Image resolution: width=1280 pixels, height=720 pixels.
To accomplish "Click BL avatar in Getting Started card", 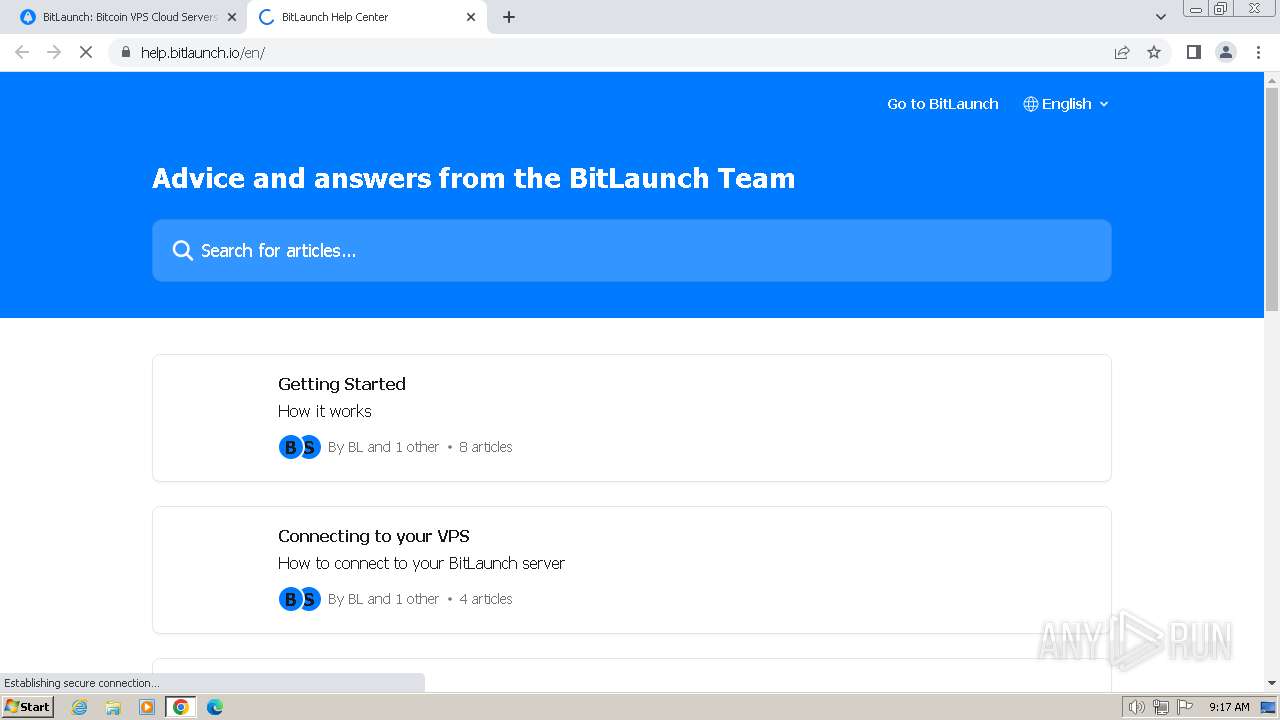I will coord(290,447).
